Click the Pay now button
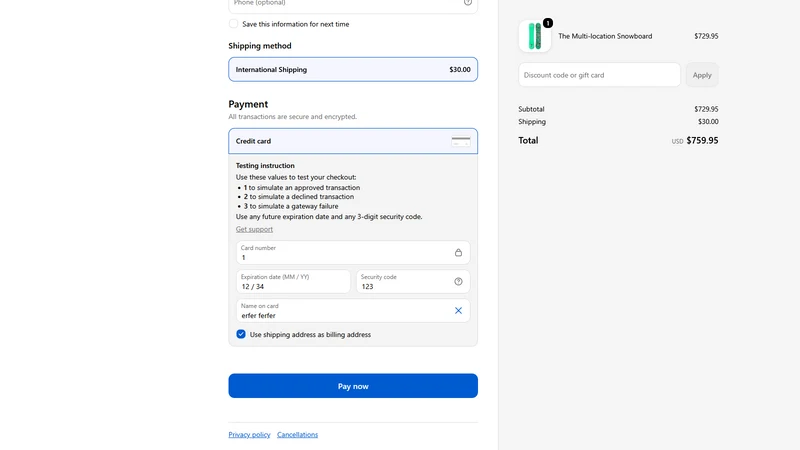The image size is (800, 450). tap(353, 386)
